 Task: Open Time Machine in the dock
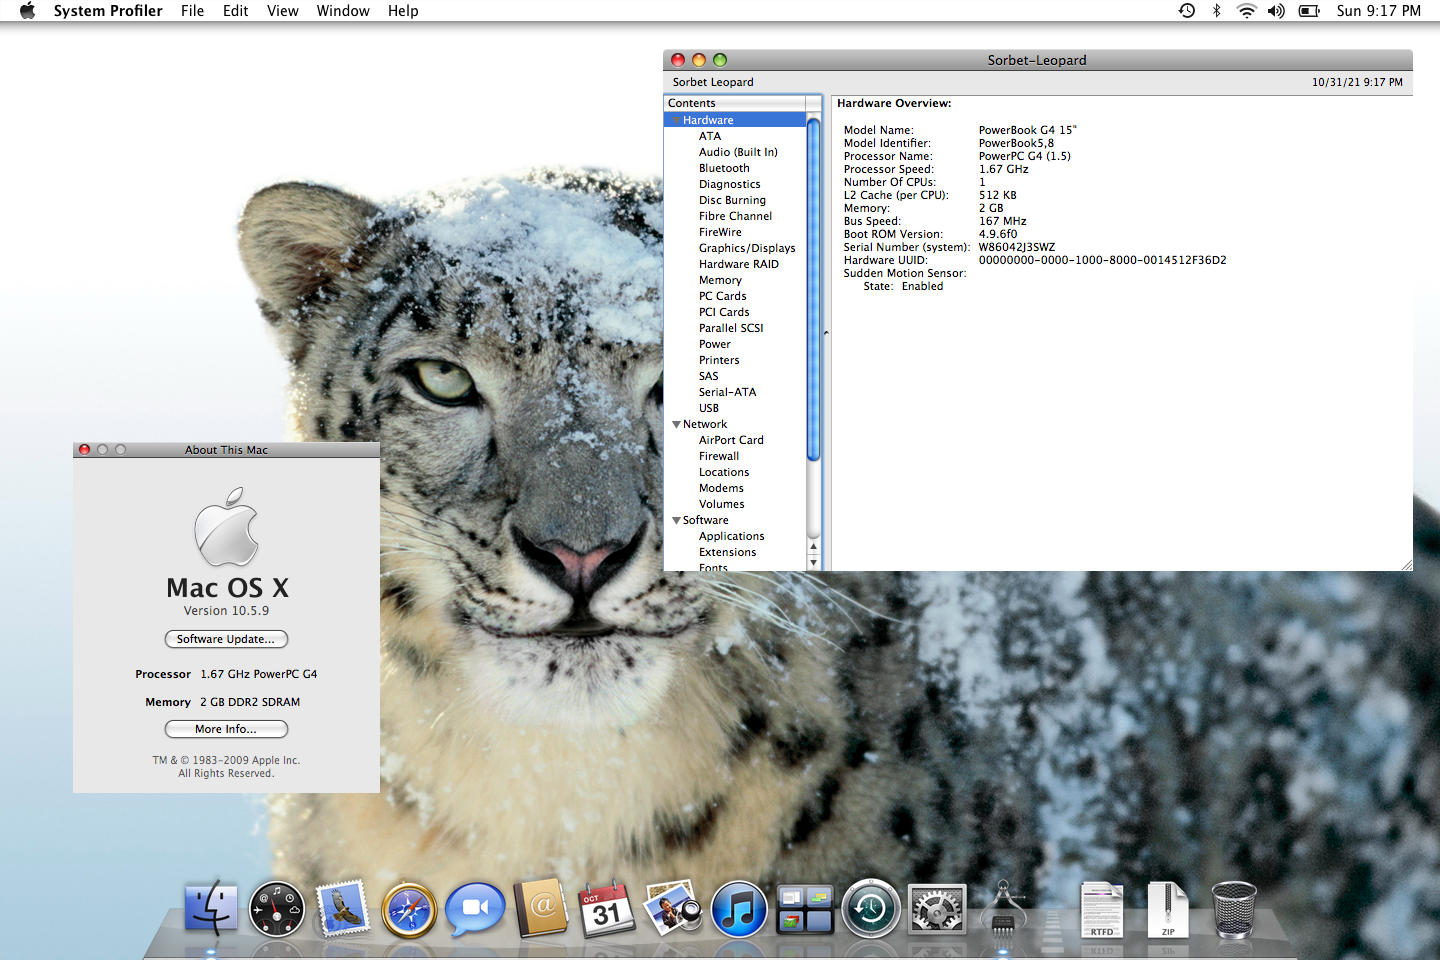871,910
